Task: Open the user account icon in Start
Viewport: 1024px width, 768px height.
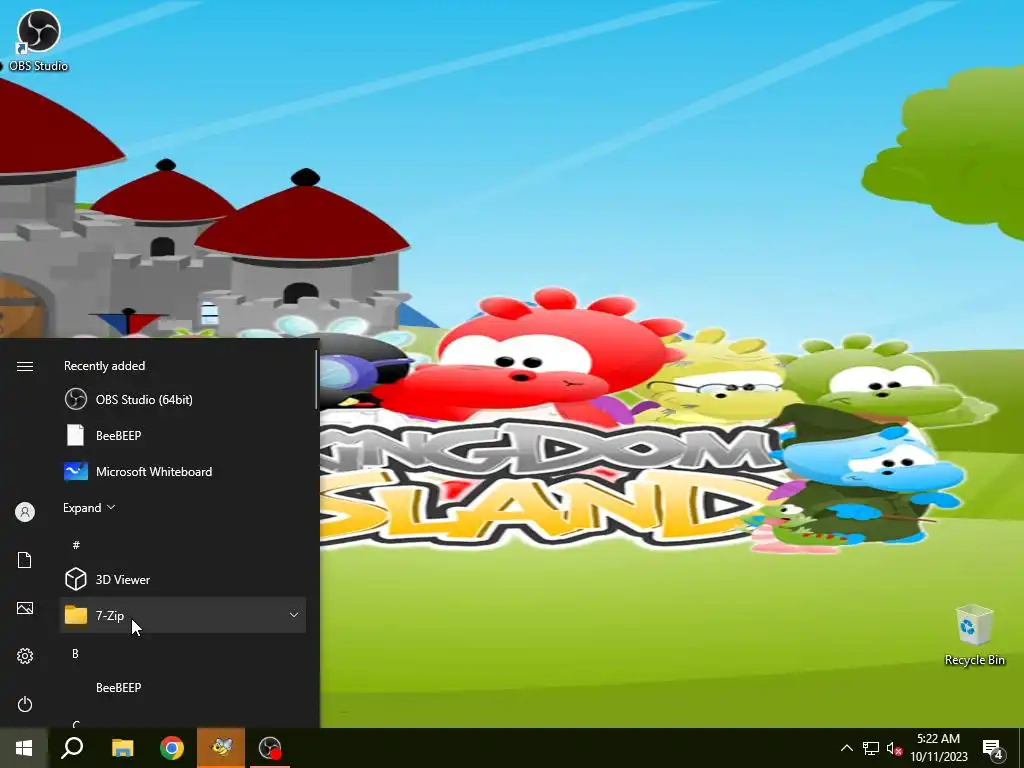Action: pyautogui.click(x=25, y=512)
